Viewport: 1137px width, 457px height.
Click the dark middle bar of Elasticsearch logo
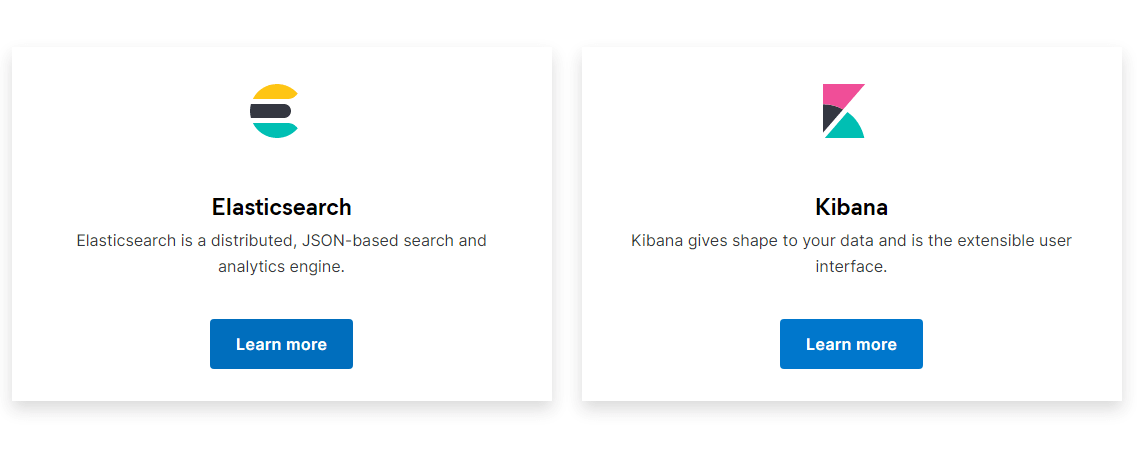(x=270, y=111)
